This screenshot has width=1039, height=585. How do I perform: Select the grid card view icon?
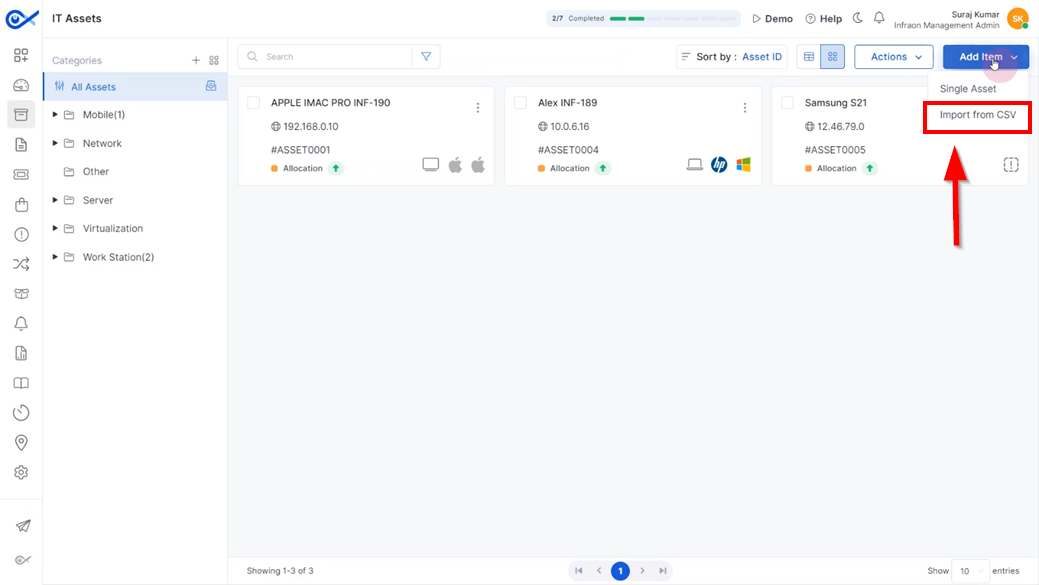pyautogui.click(x=832, y=57)
